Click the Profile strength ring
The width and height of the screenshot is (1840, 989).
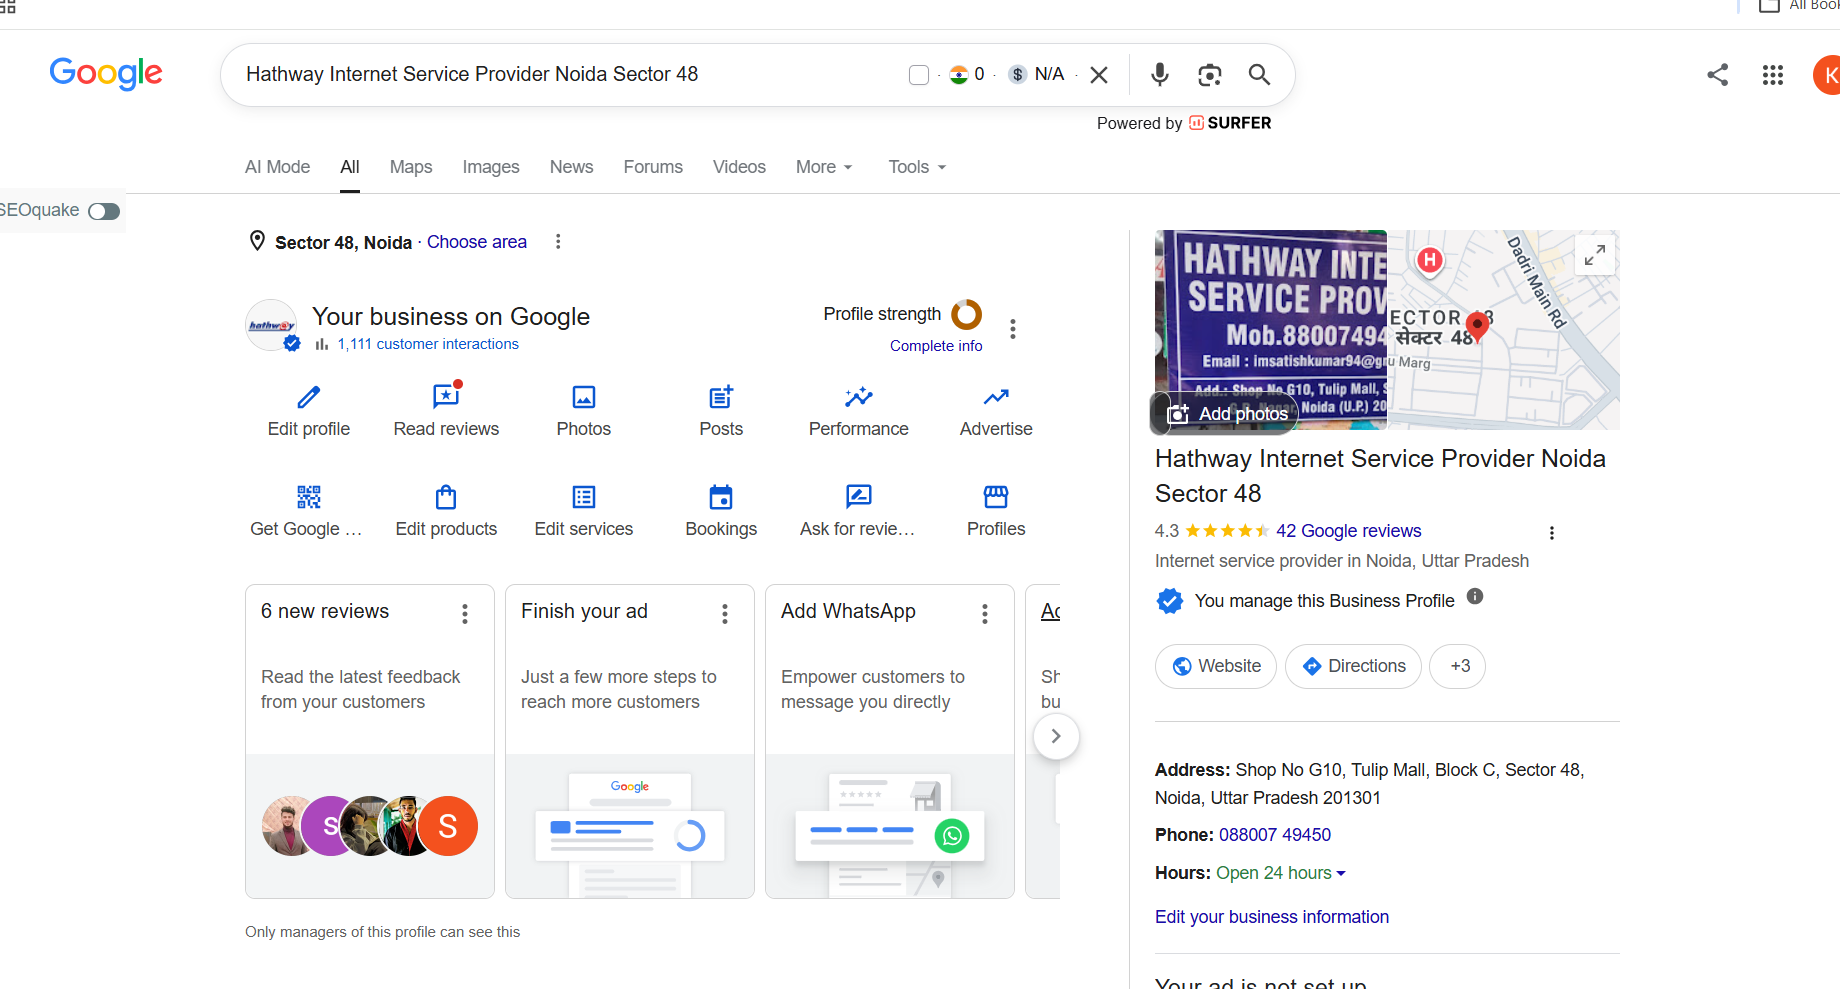[x=967, y=314]
